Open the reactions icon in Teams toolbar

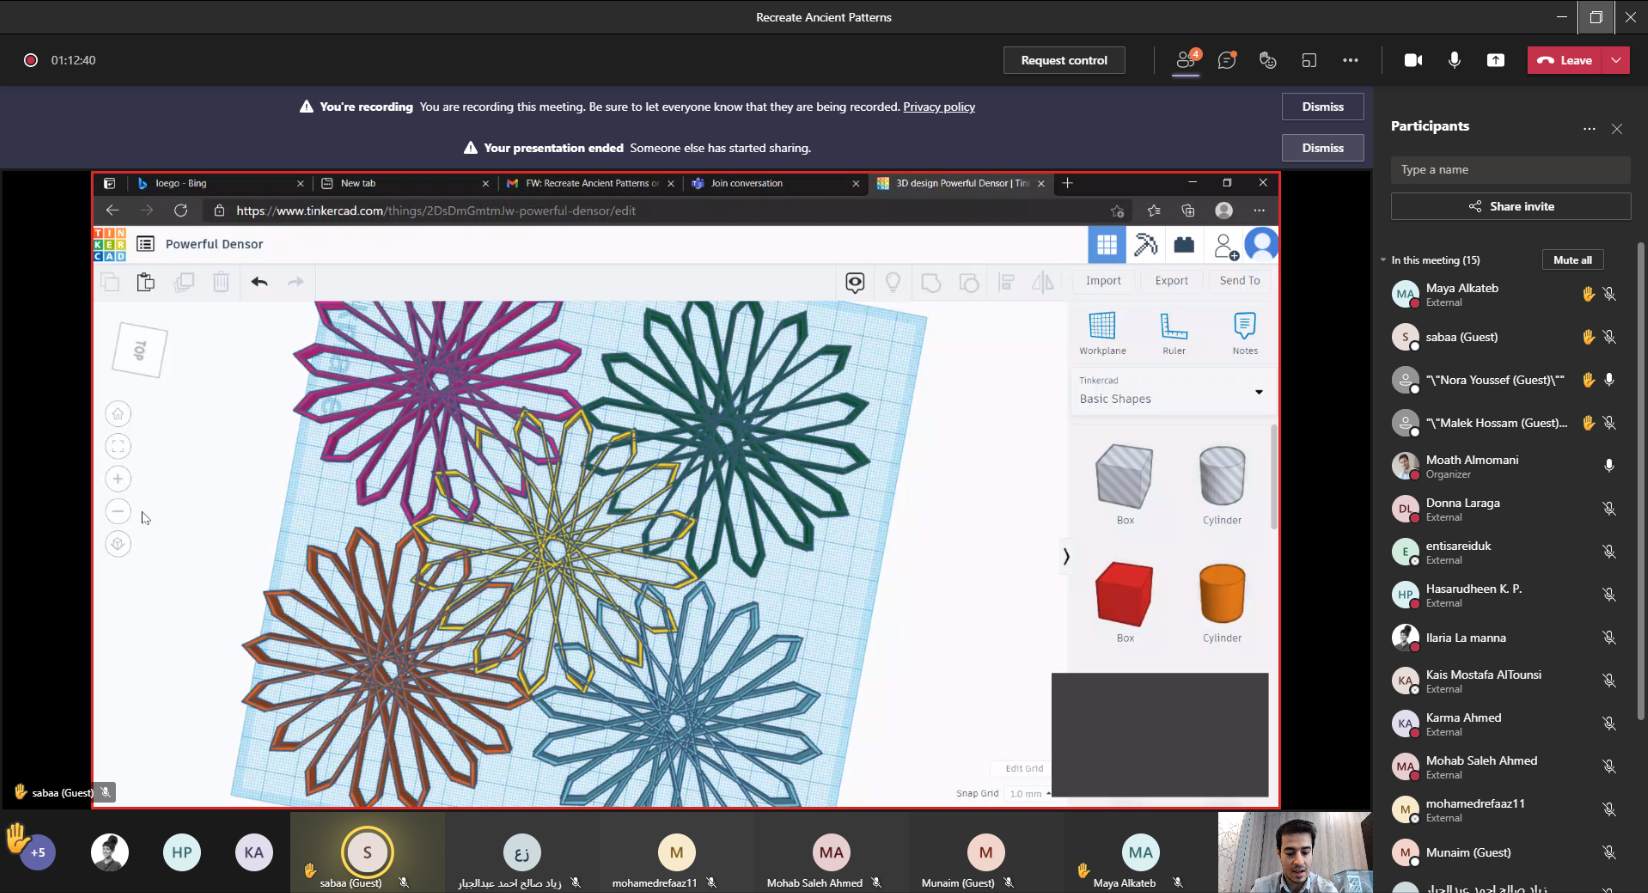1268,60
